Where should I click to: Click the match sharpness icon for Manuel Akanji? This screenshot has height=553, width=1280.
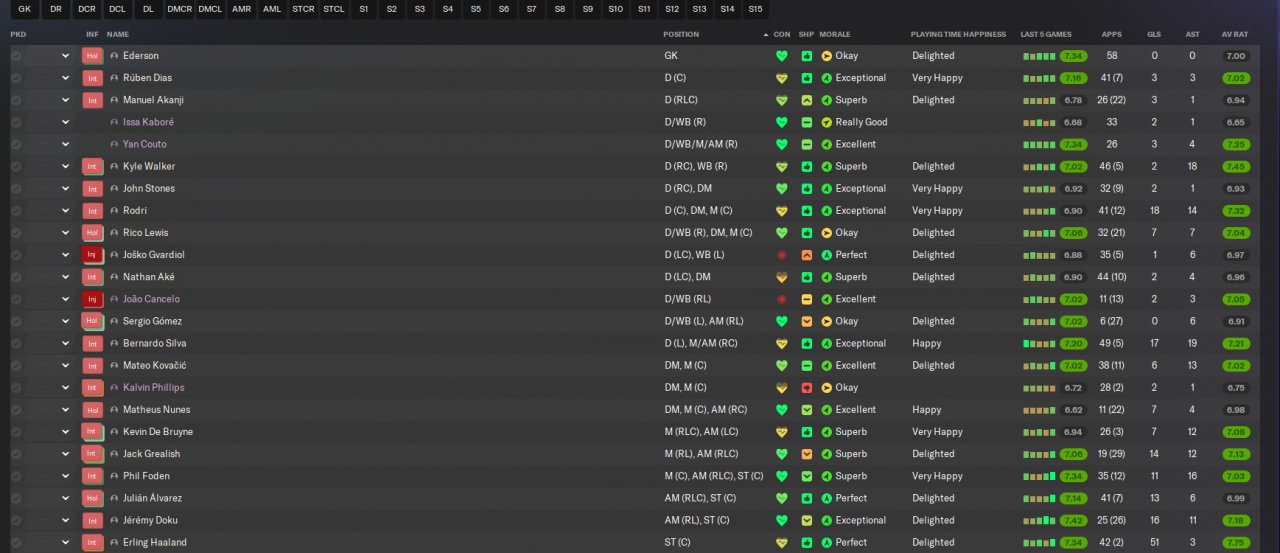(x=806, y=100)
